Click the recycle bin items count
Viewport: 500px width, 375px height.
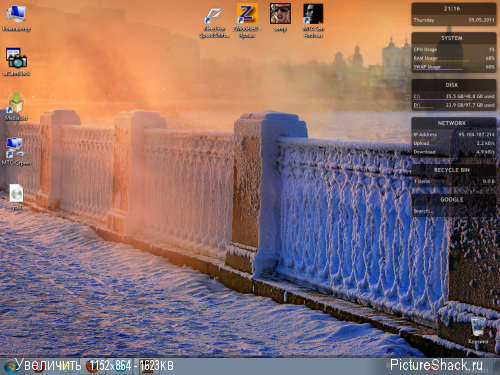pos(422,182)
